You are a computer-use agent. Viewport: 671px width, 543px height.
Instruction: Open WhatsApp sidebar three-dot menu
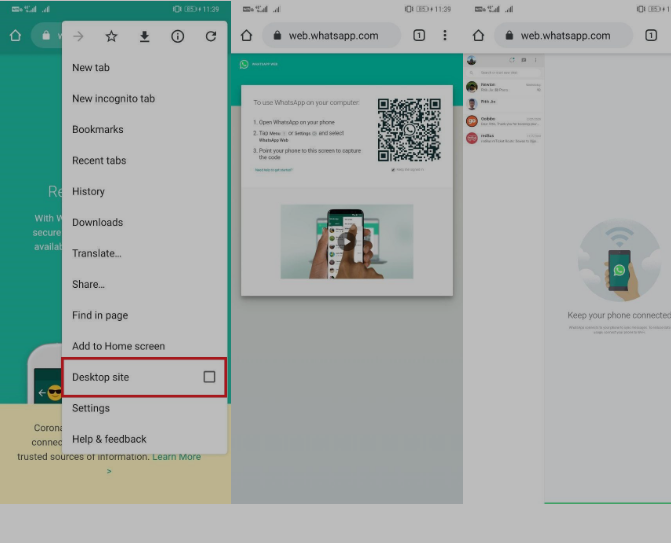click(x=535, y=60)
